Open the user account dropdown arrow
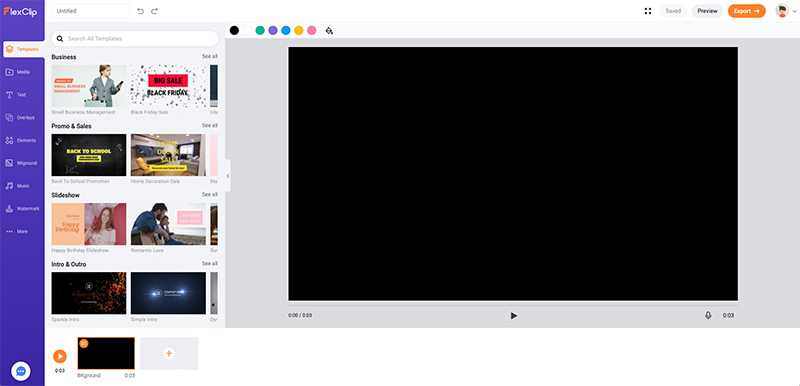800x386 pixels. coord(794,11)
